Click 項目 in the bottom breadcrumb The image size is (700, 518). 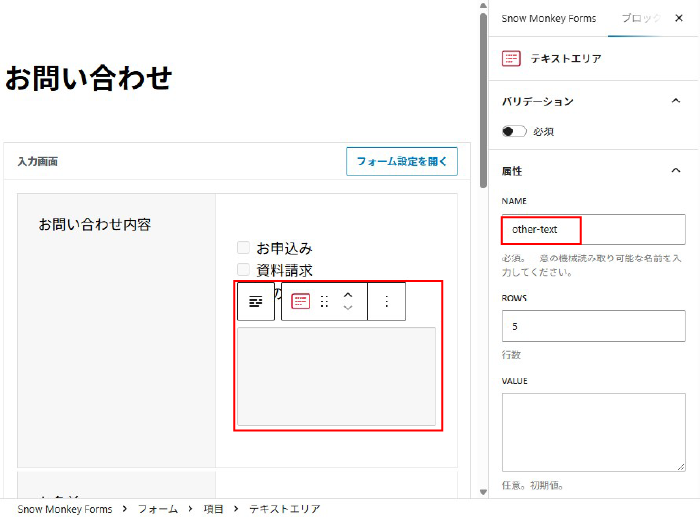coord(214,509)
